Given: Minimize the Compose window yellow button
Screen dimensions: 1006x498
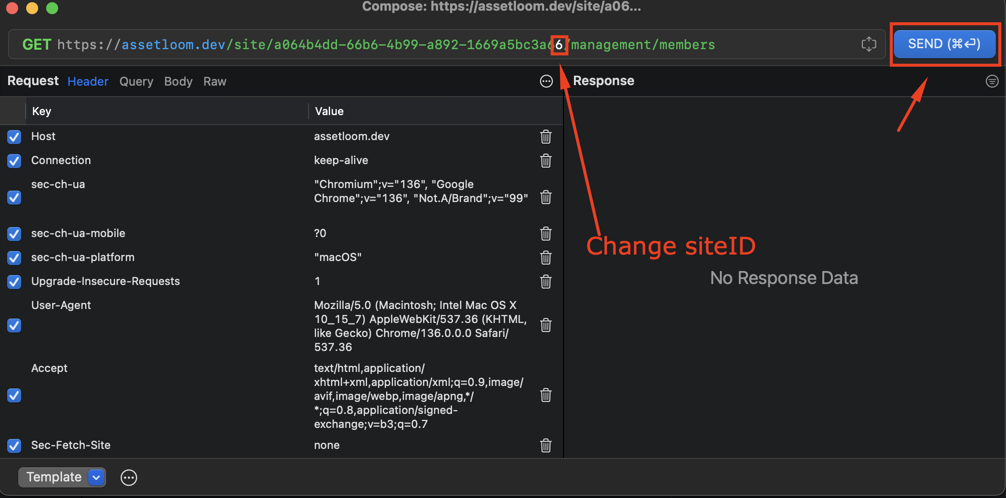Looking at the screenshot, I should 31,9.
